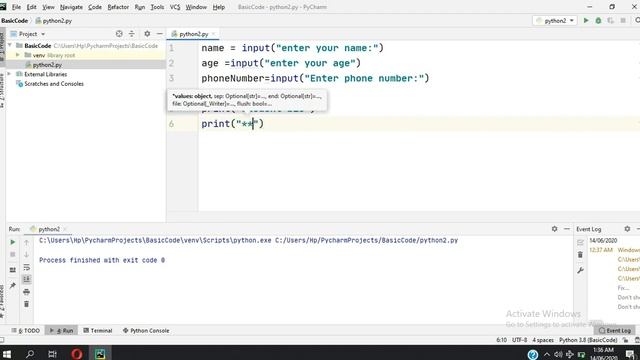Click Python 3.8 (BasicCode) interpreter in status bar
640x360 pixels.
588,340
